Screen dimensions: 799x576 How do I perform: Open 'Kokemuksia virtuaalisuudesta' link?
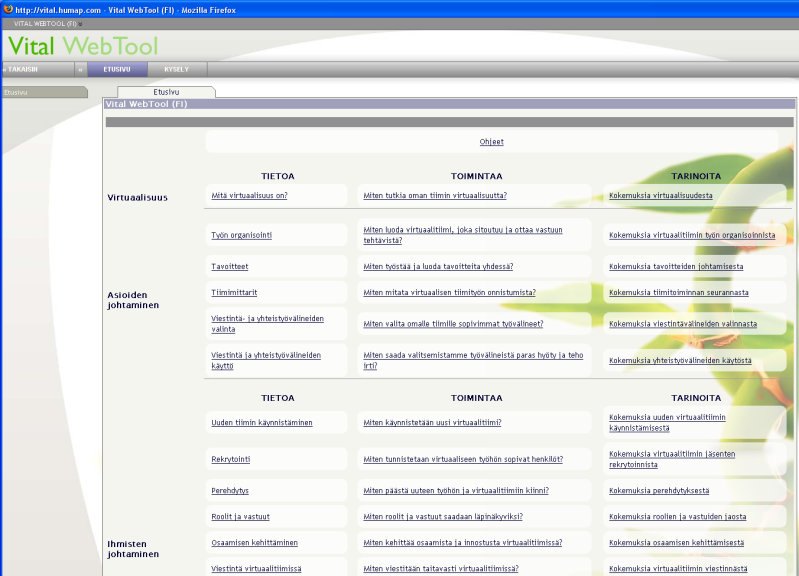click(660, 195)
